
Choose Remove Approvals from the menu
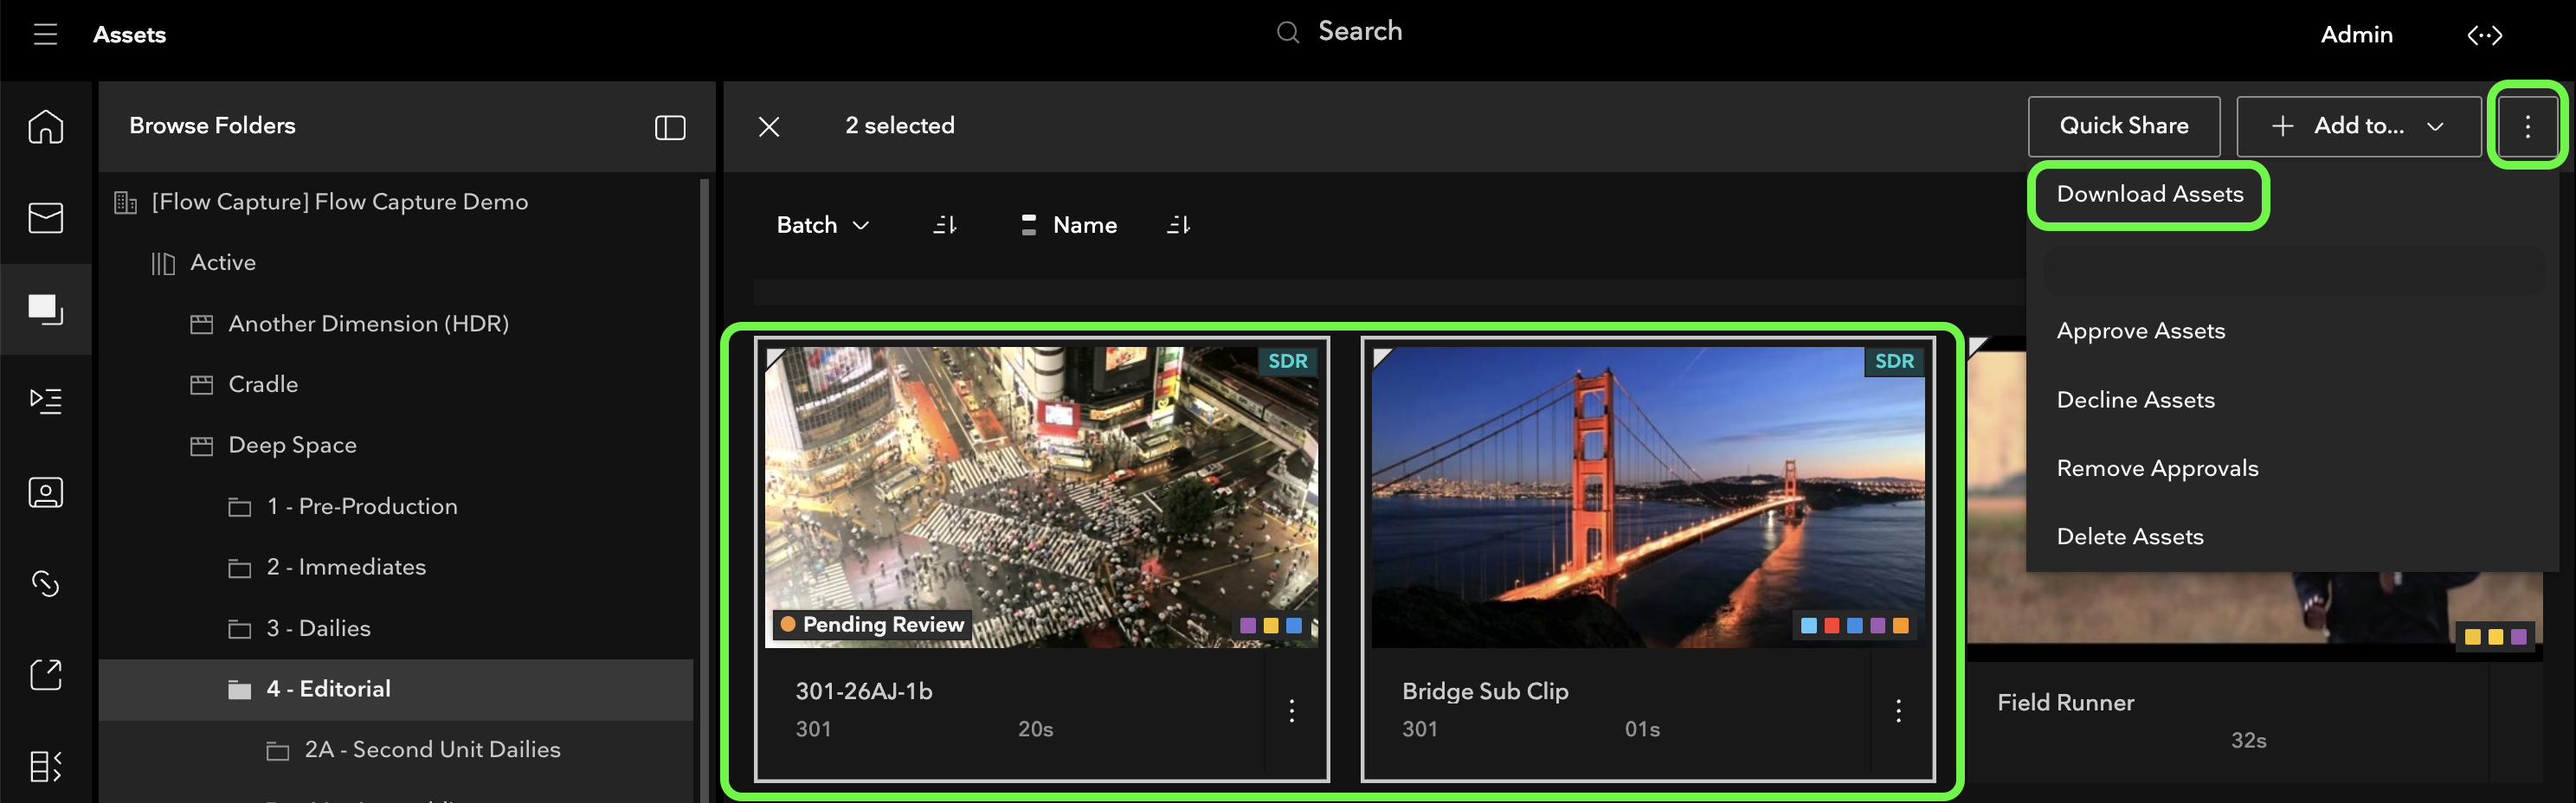tap(2158, 468)
